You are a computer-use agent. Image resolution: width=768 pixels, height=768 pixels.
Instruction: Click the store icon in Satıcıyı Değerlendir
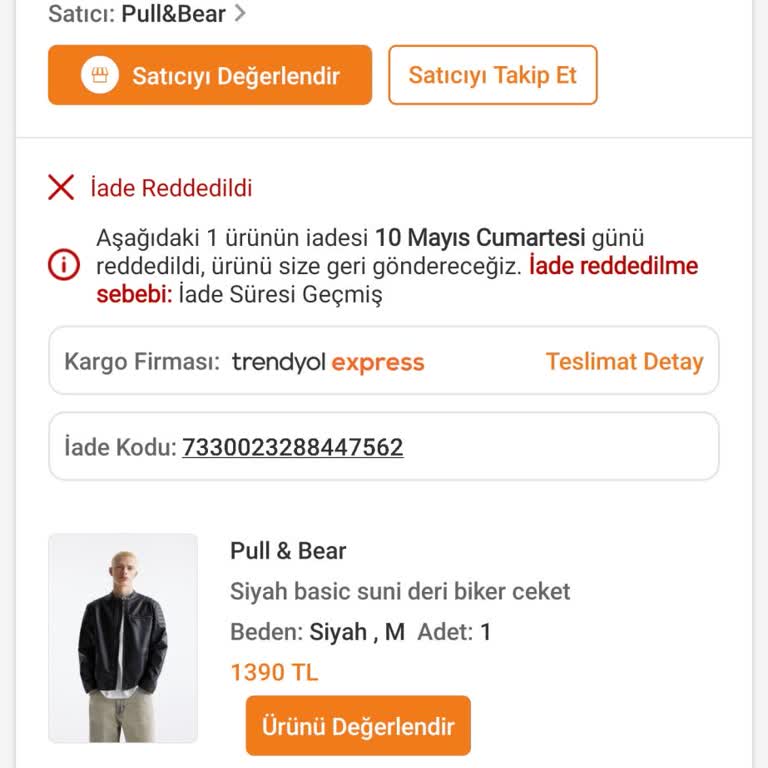click(x=100, y=76)
